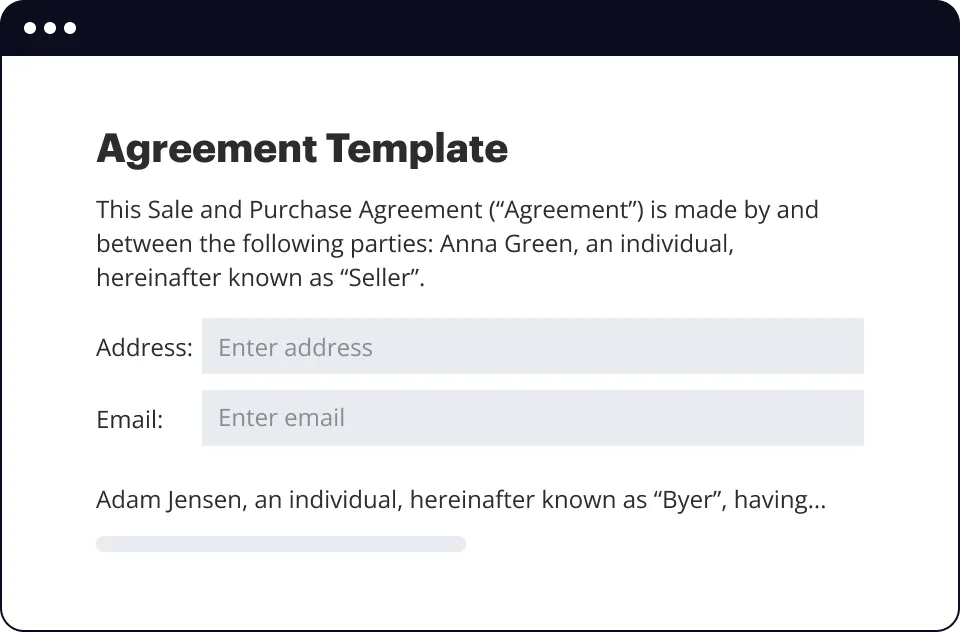960x632 pixels.
Task: Click inside the dark title bar
Action: [500, 28]
